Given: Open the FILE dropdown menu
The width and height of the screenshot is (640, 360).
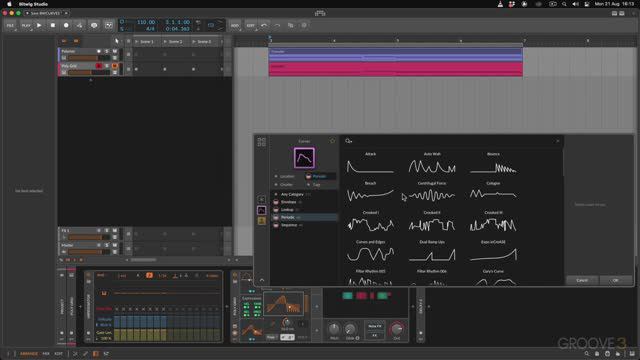Looking at the screenshot, I should click(10, 25).
